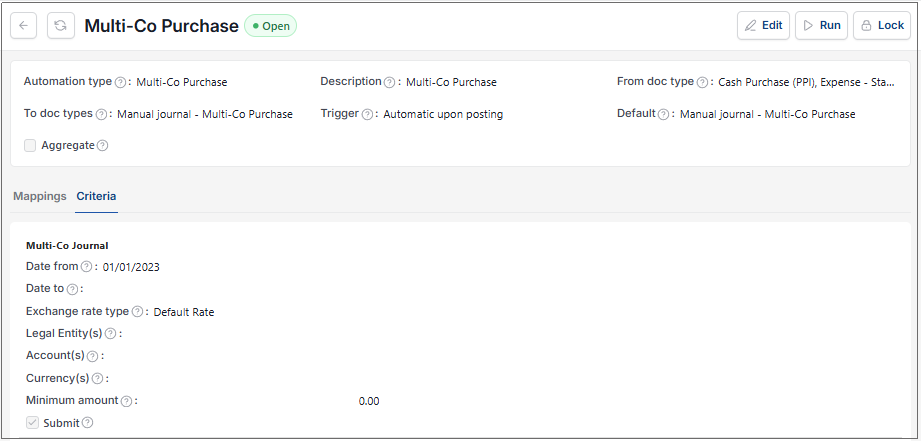Toggle the Aggregate checkbox

[30, 146]
